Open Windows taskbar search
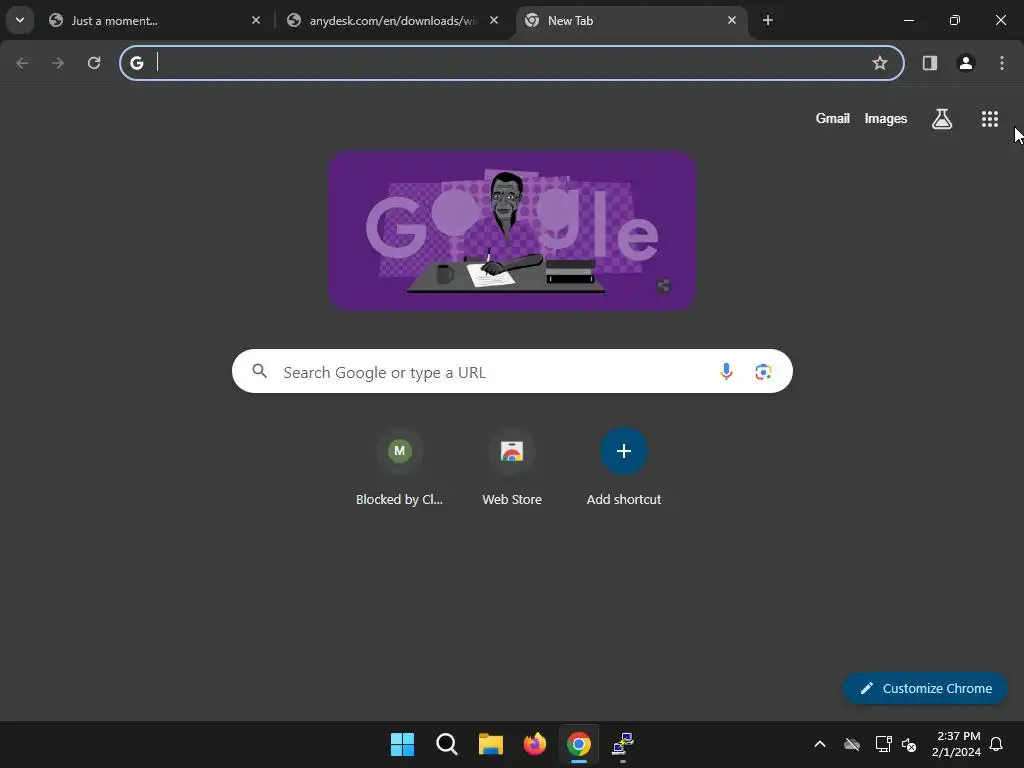This screenshot has height=768, width=1024. (447, 744)
